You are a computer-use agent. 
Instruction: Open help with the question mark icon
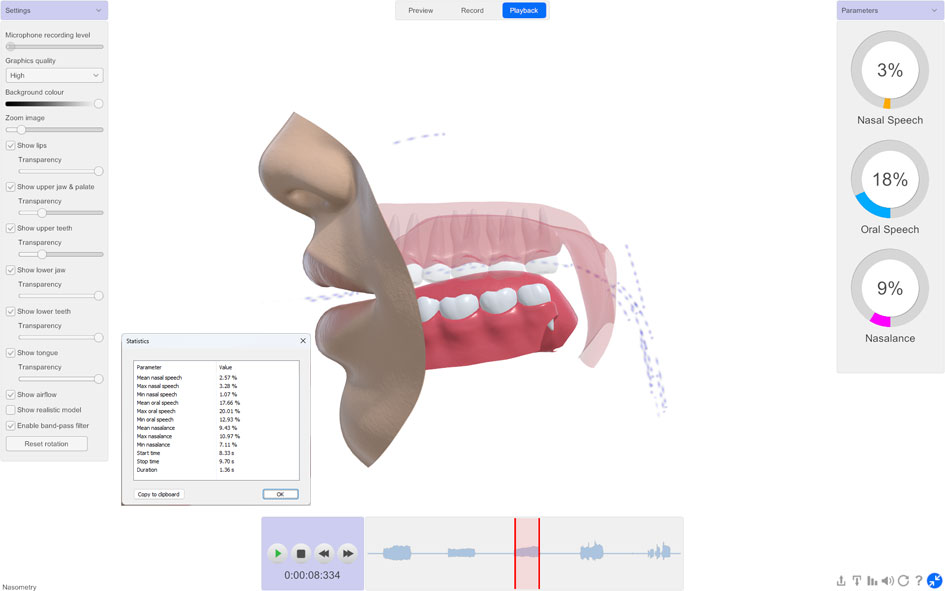918,581
